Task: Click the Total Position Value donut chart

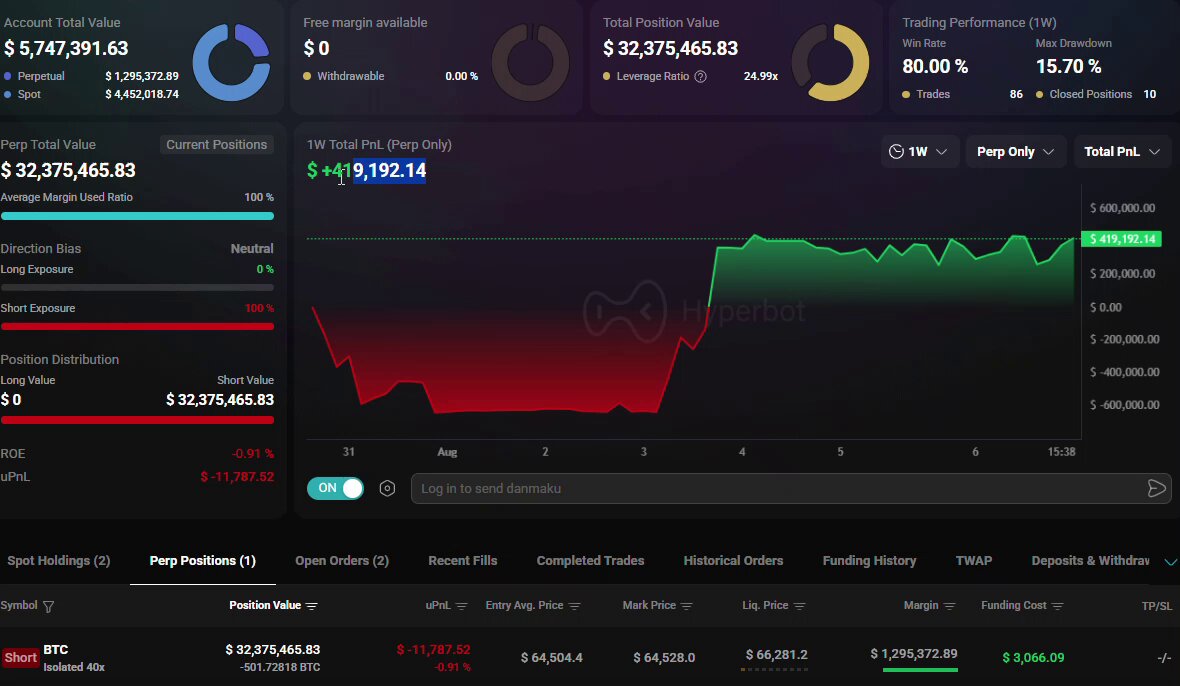Action: pyautogui.click(x=830, y=62)
